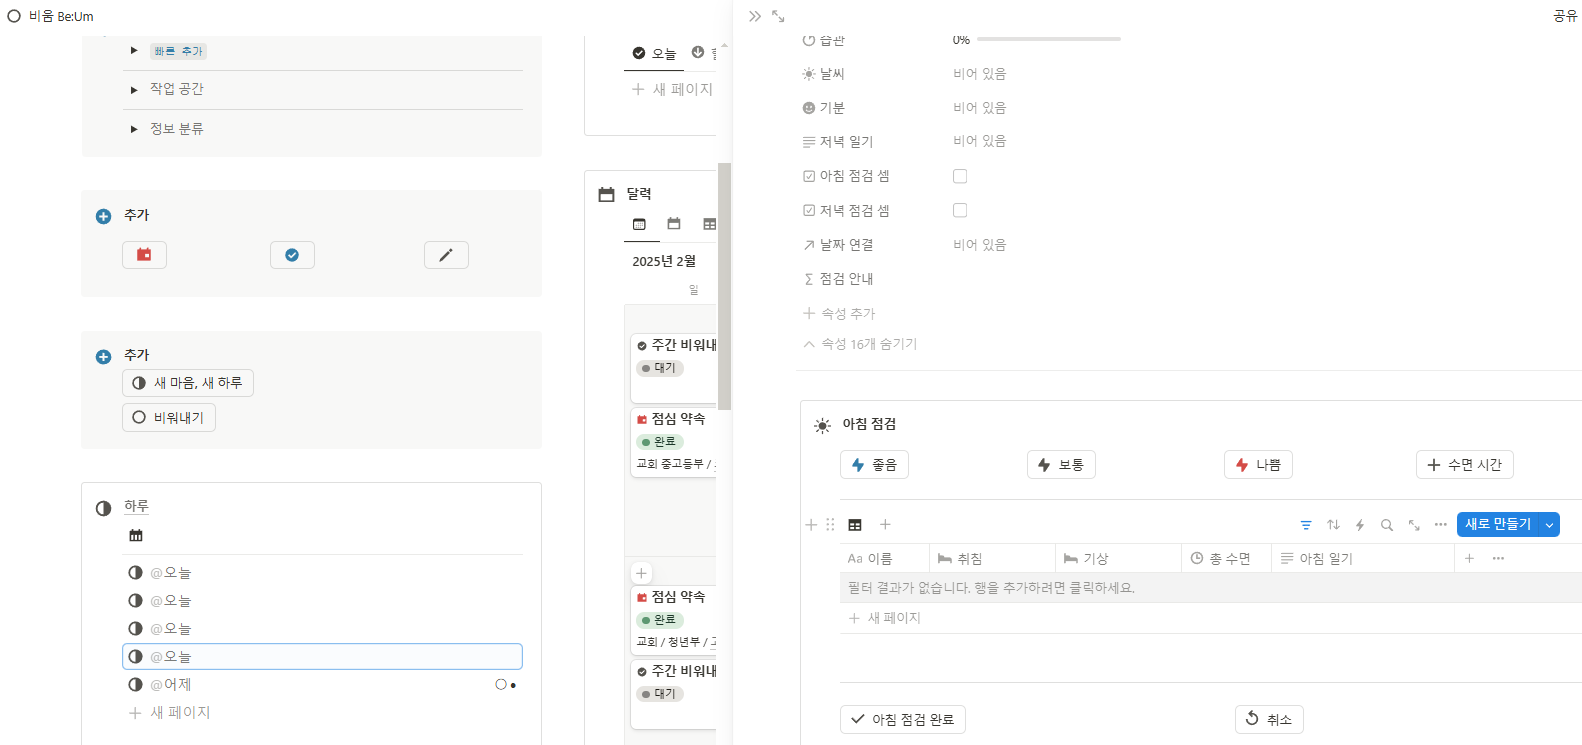
Task: Open the three-dot database options menu
Action: [1441, 525]
